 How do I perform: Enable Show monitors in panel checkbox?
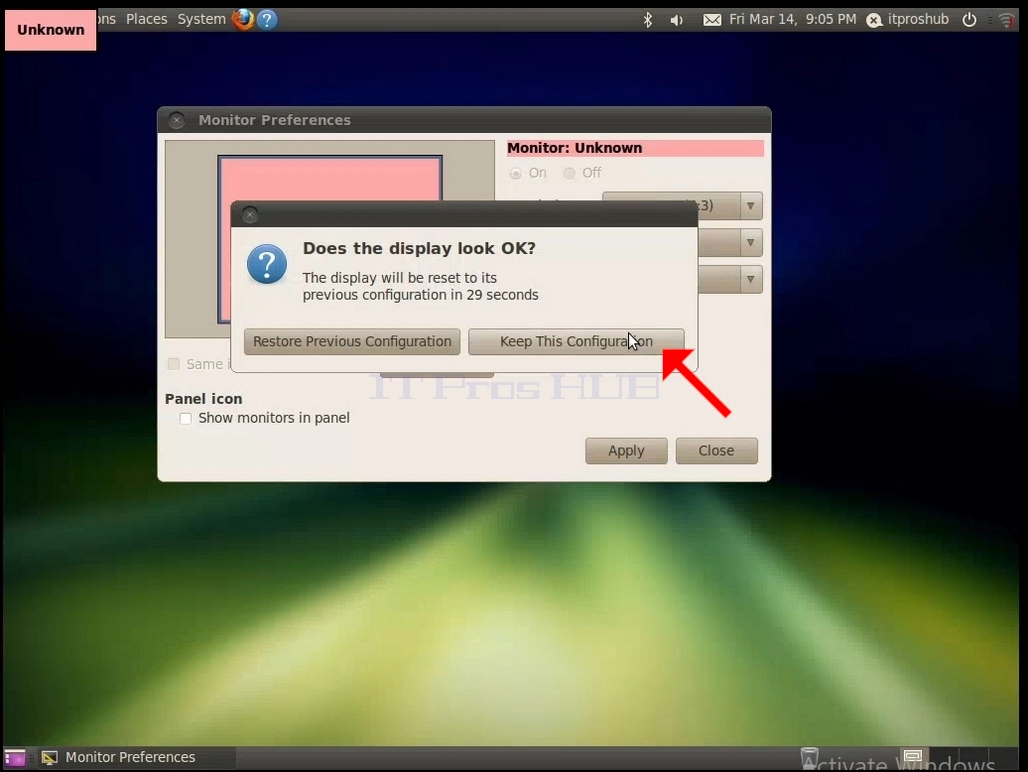pos(186,418)
